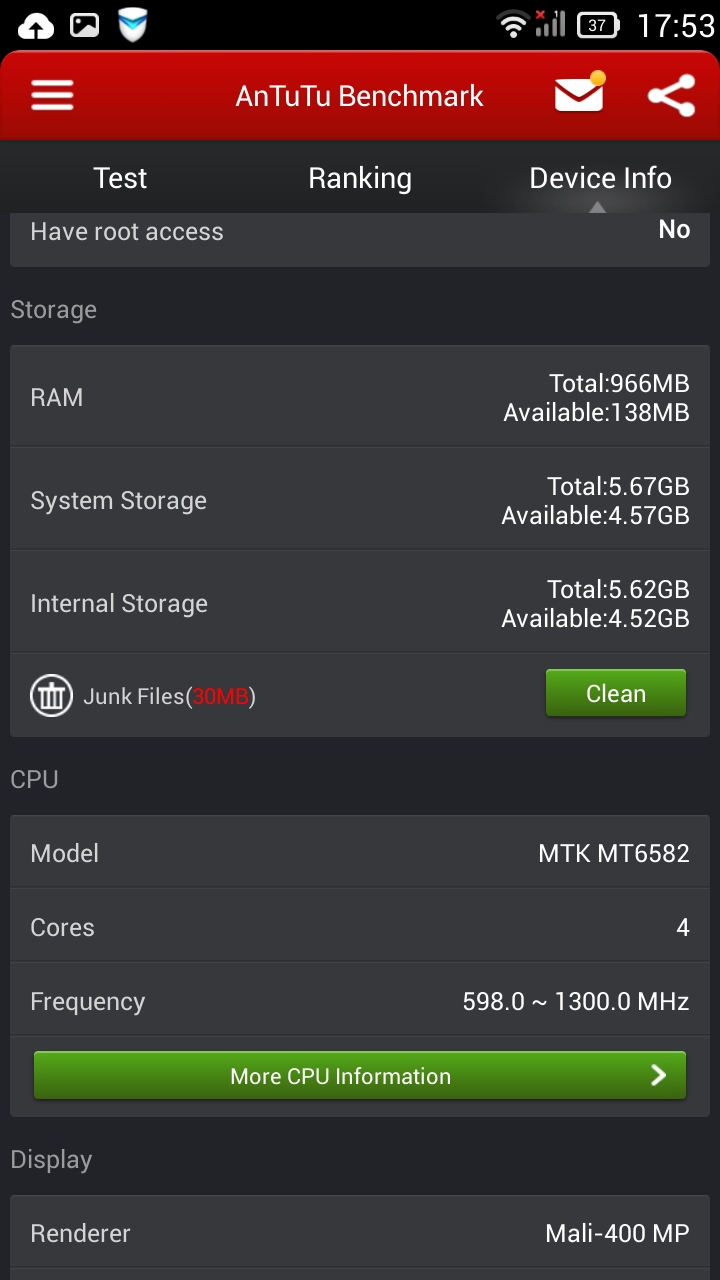Switch to the Ranking tab
This screenshot has width=720, height=1280.
point(360,178)
